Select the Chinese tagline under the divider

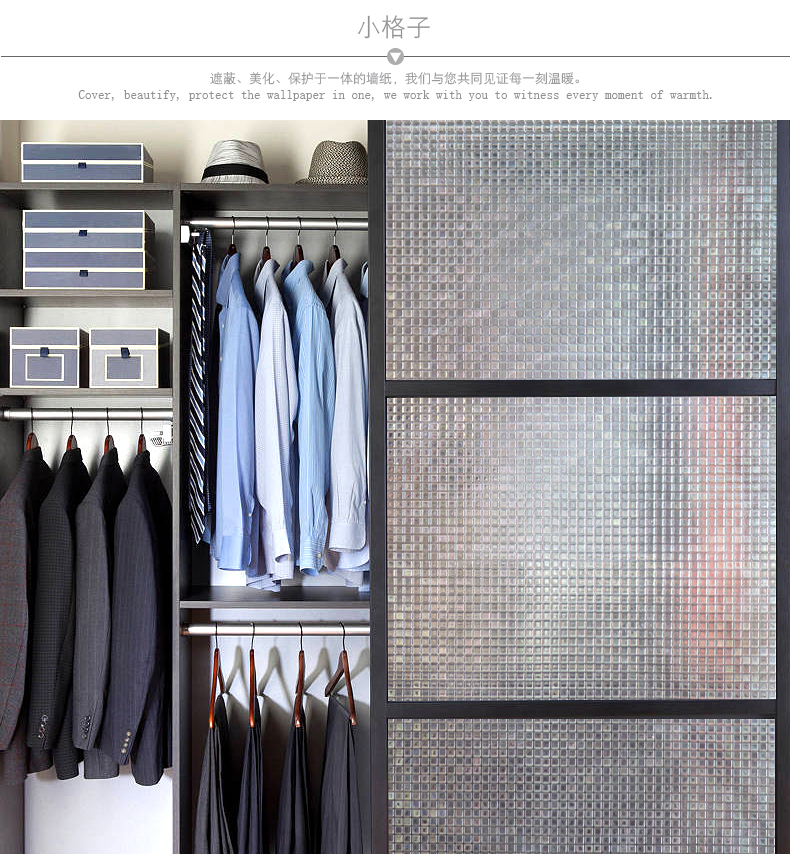coord(395,78)
